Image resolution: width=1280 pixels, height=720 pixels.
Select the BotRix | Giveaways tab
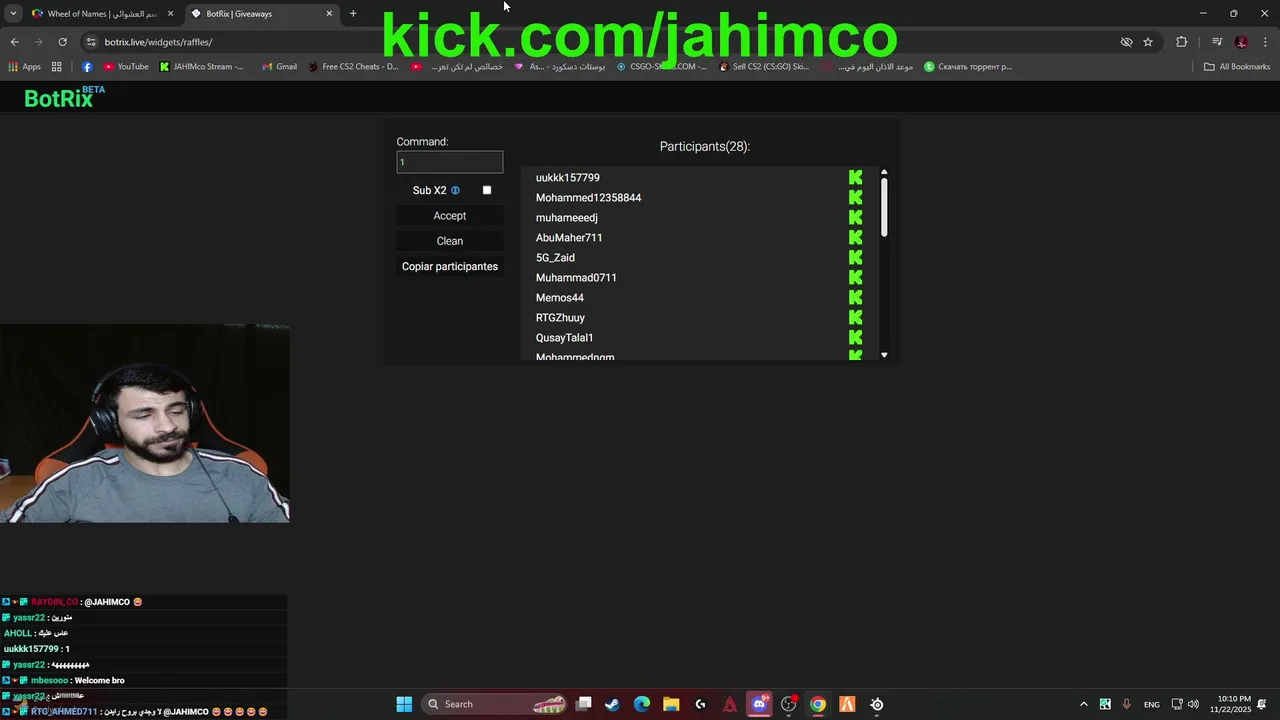click(x=263, y=14)
